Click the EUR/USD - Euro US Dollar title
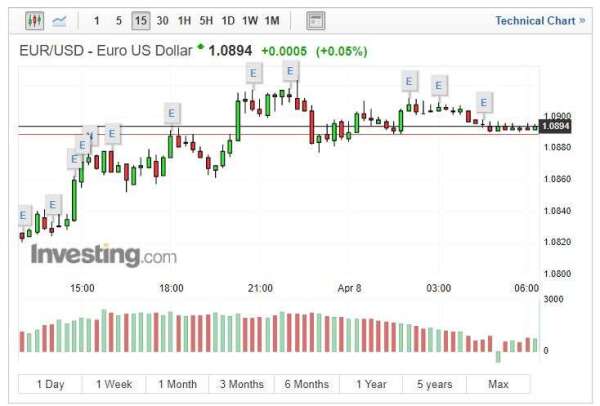600x406 pixels. (x=106, y=51)
